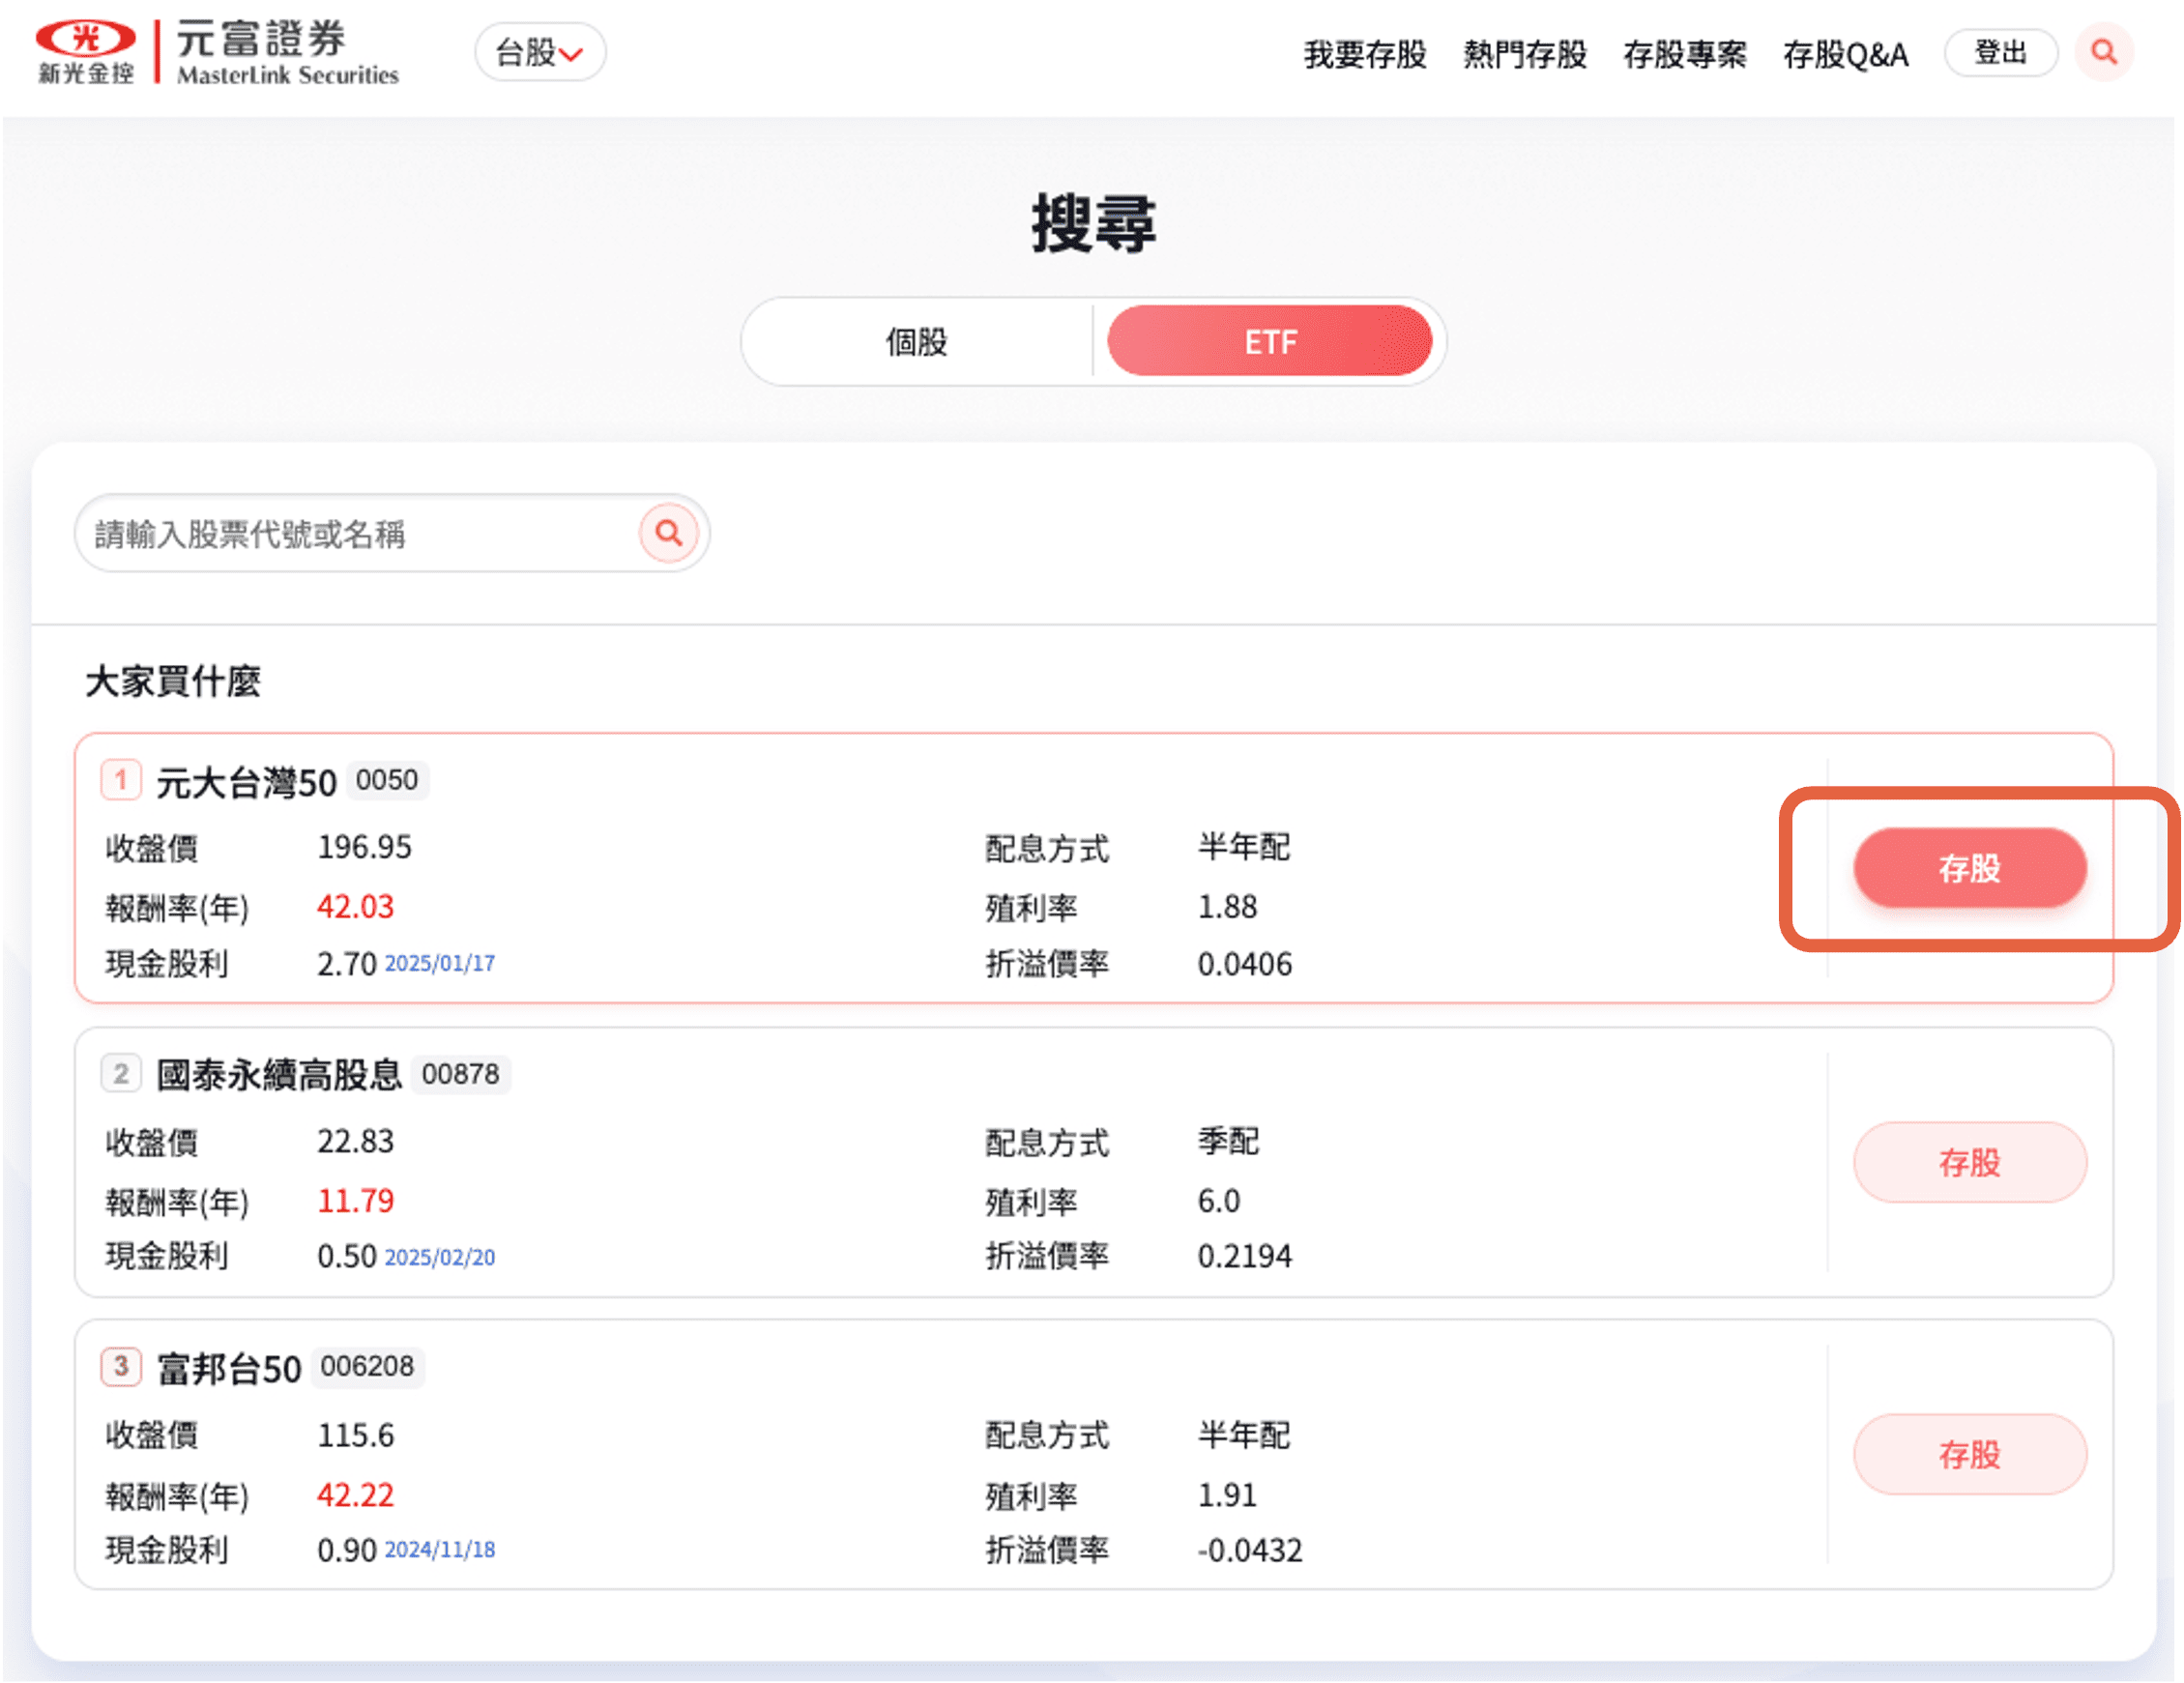This screenshot has width=2184, height=1683.
Task: Click the 大家買什麼 heading
Action: click(x=173, y=681)
